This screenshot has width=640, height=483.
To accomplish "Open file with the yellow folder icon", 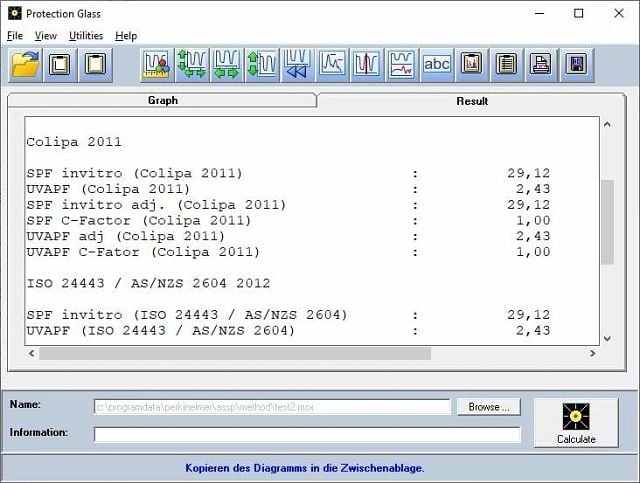I will pyautogui.click(x=25, y=65).
